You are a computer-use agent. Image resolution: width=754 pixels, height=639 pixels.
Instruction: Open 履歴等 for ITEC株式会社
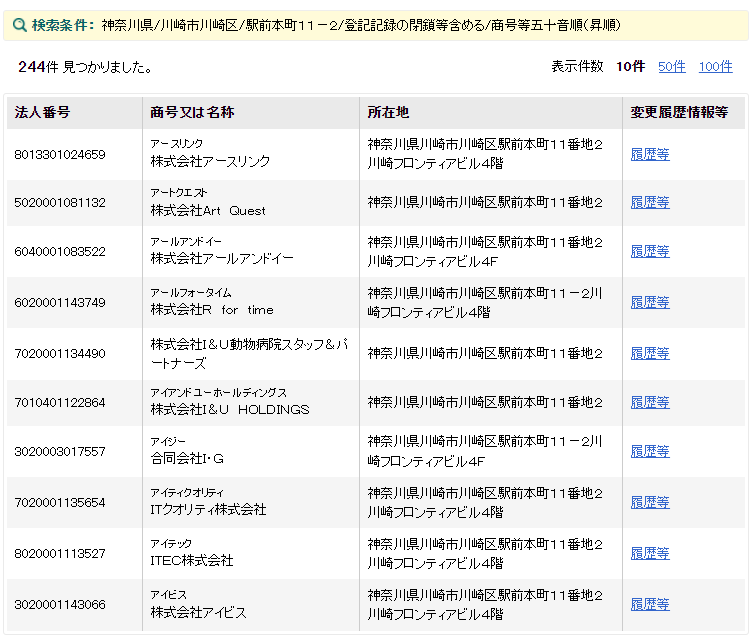point(650,553)
